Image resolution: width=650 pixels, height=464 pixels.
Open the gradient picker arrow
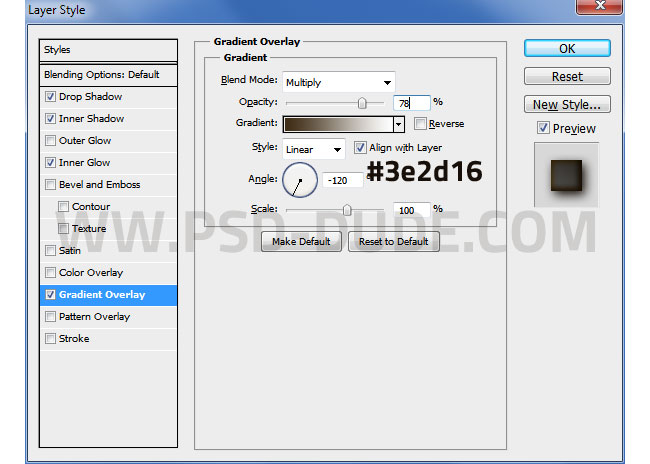[398, 124]
